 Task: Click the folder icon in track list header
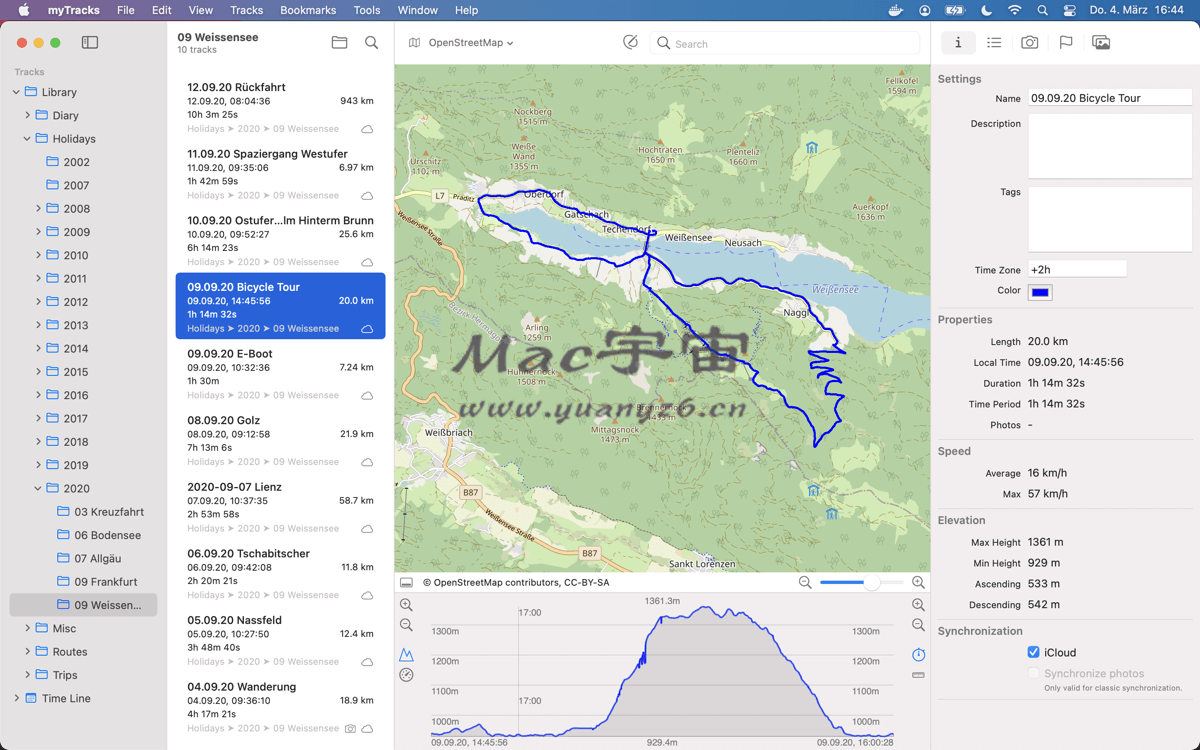point(339,43)
